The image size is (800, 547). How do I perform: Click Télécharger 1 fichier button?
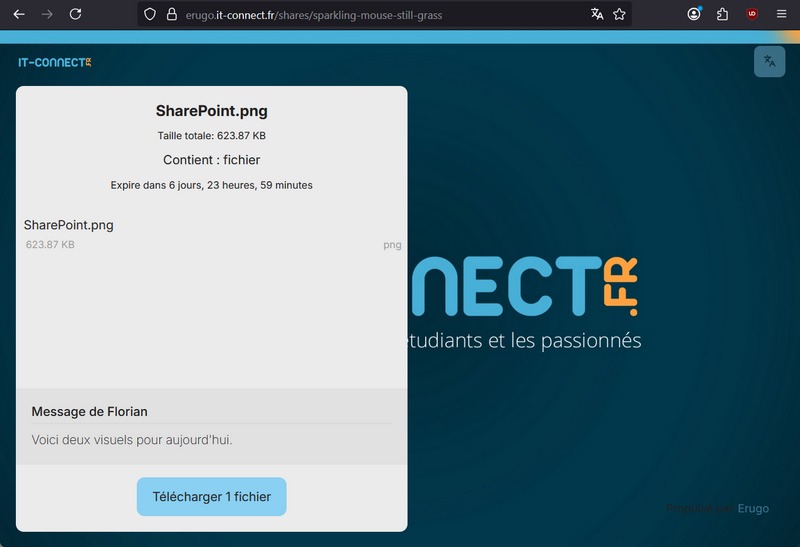[212, 496]
